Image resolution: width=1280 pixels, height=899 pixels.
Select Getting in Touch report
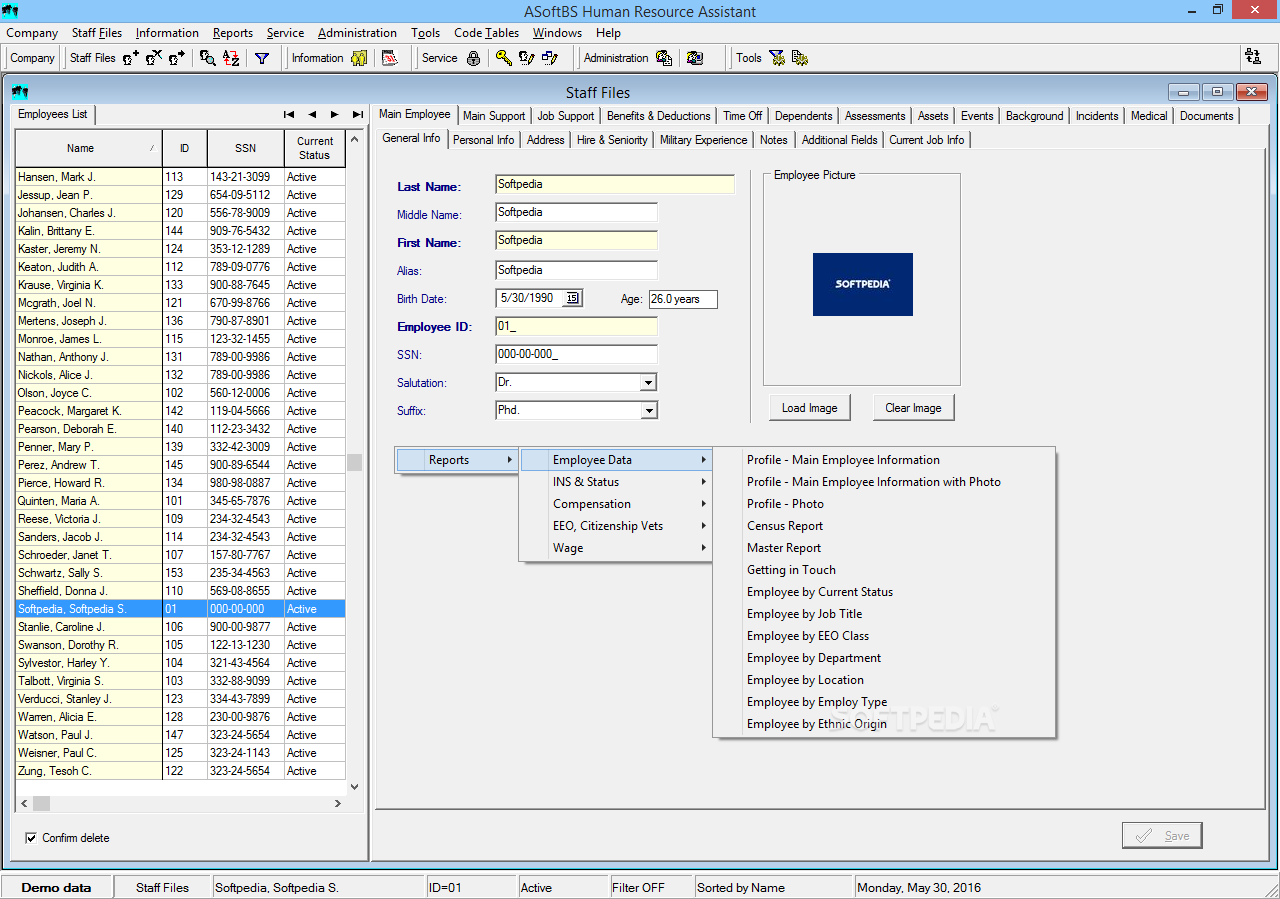[791, 570]
